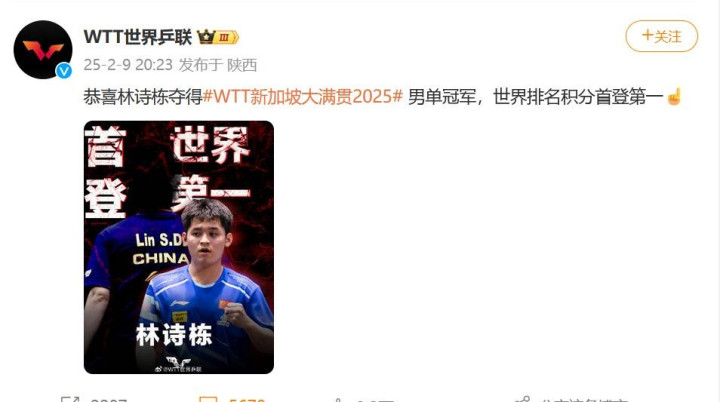
Task: Click the crown membership icon
Action: [206, 37]
